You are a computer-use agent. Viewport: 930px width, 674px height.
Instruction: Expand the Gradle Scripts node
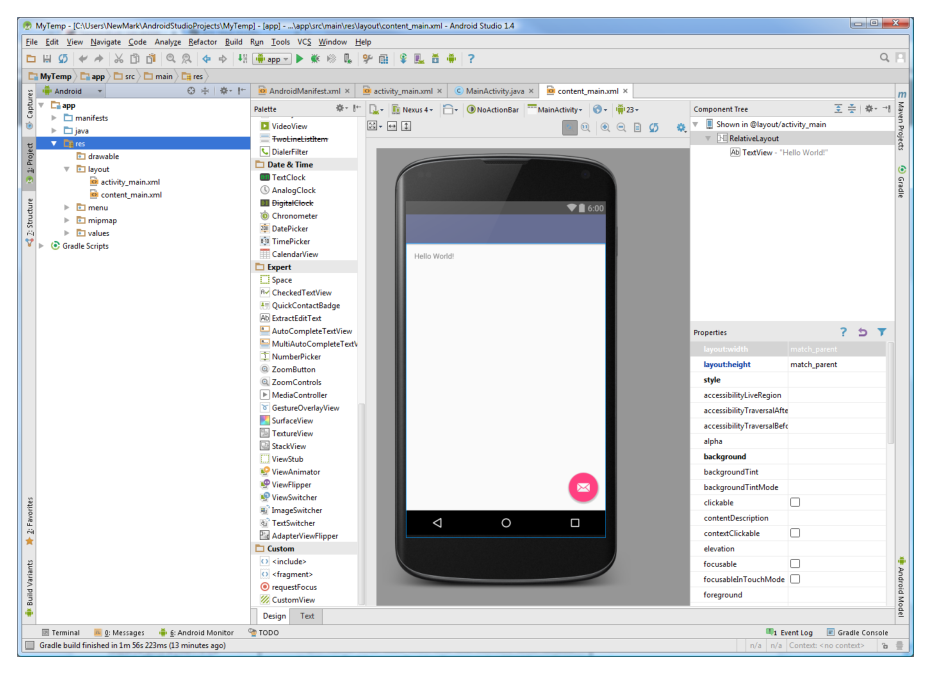(42, 246)
